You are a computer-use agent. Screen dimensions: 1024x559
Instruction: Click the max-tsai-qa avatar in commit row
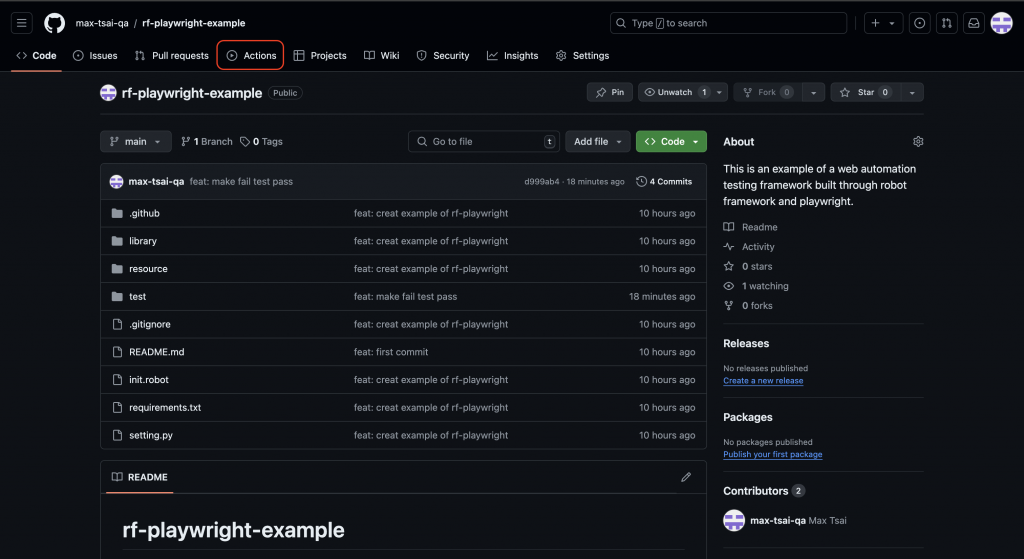pyautogui.click(x=116, y=182)
